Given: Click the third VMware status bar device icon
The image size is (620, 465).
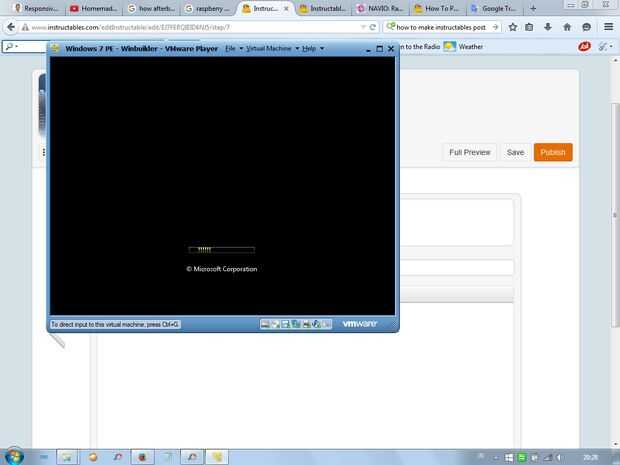Looking at the screenshot, I should [x=285, y=324].
